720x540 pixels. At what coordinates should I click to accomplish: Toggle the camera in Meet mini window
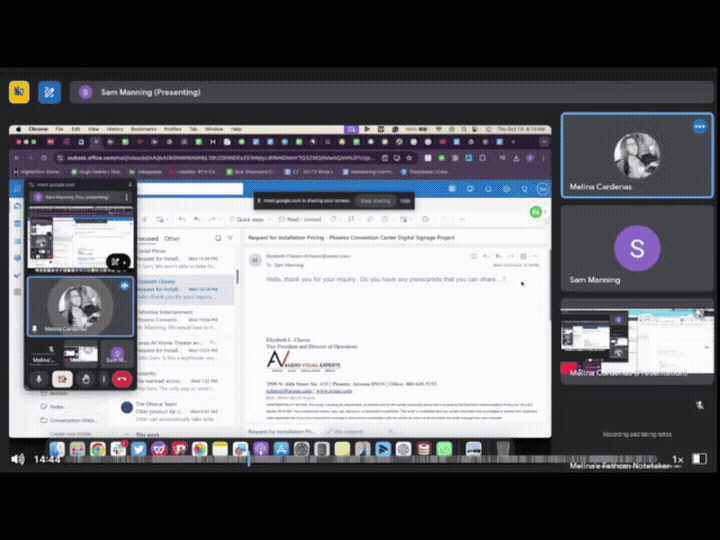tap(62, 379)
